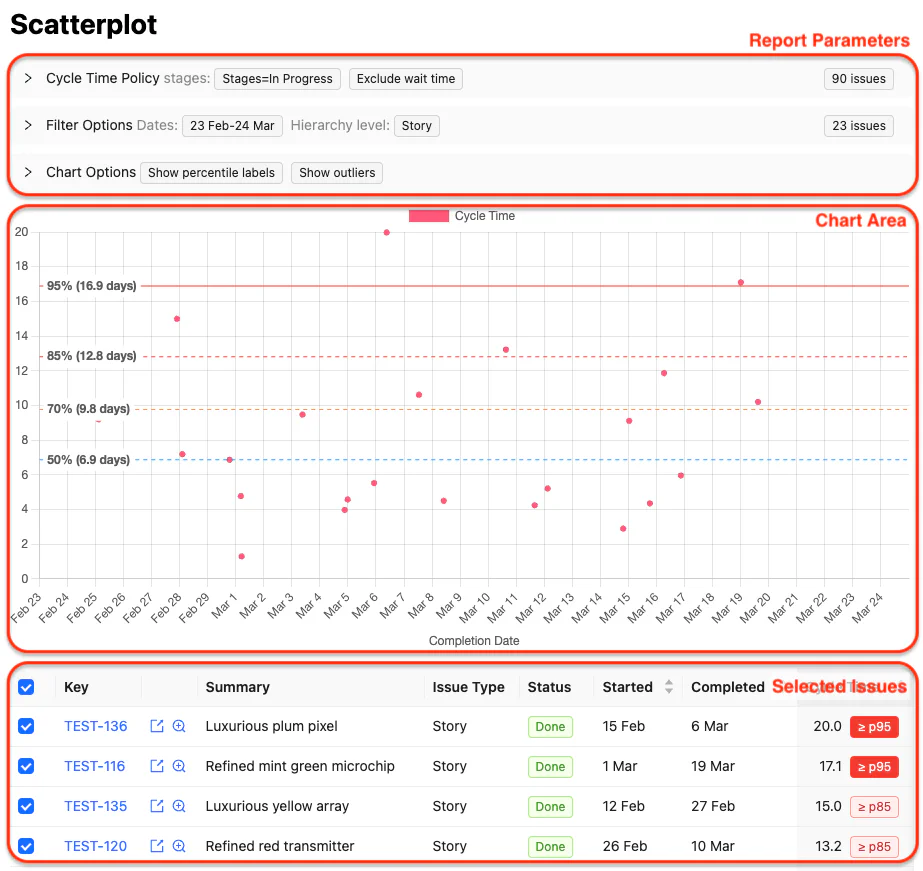
Task: Click the Story hierarchy level tag
Action: point(417,126)
